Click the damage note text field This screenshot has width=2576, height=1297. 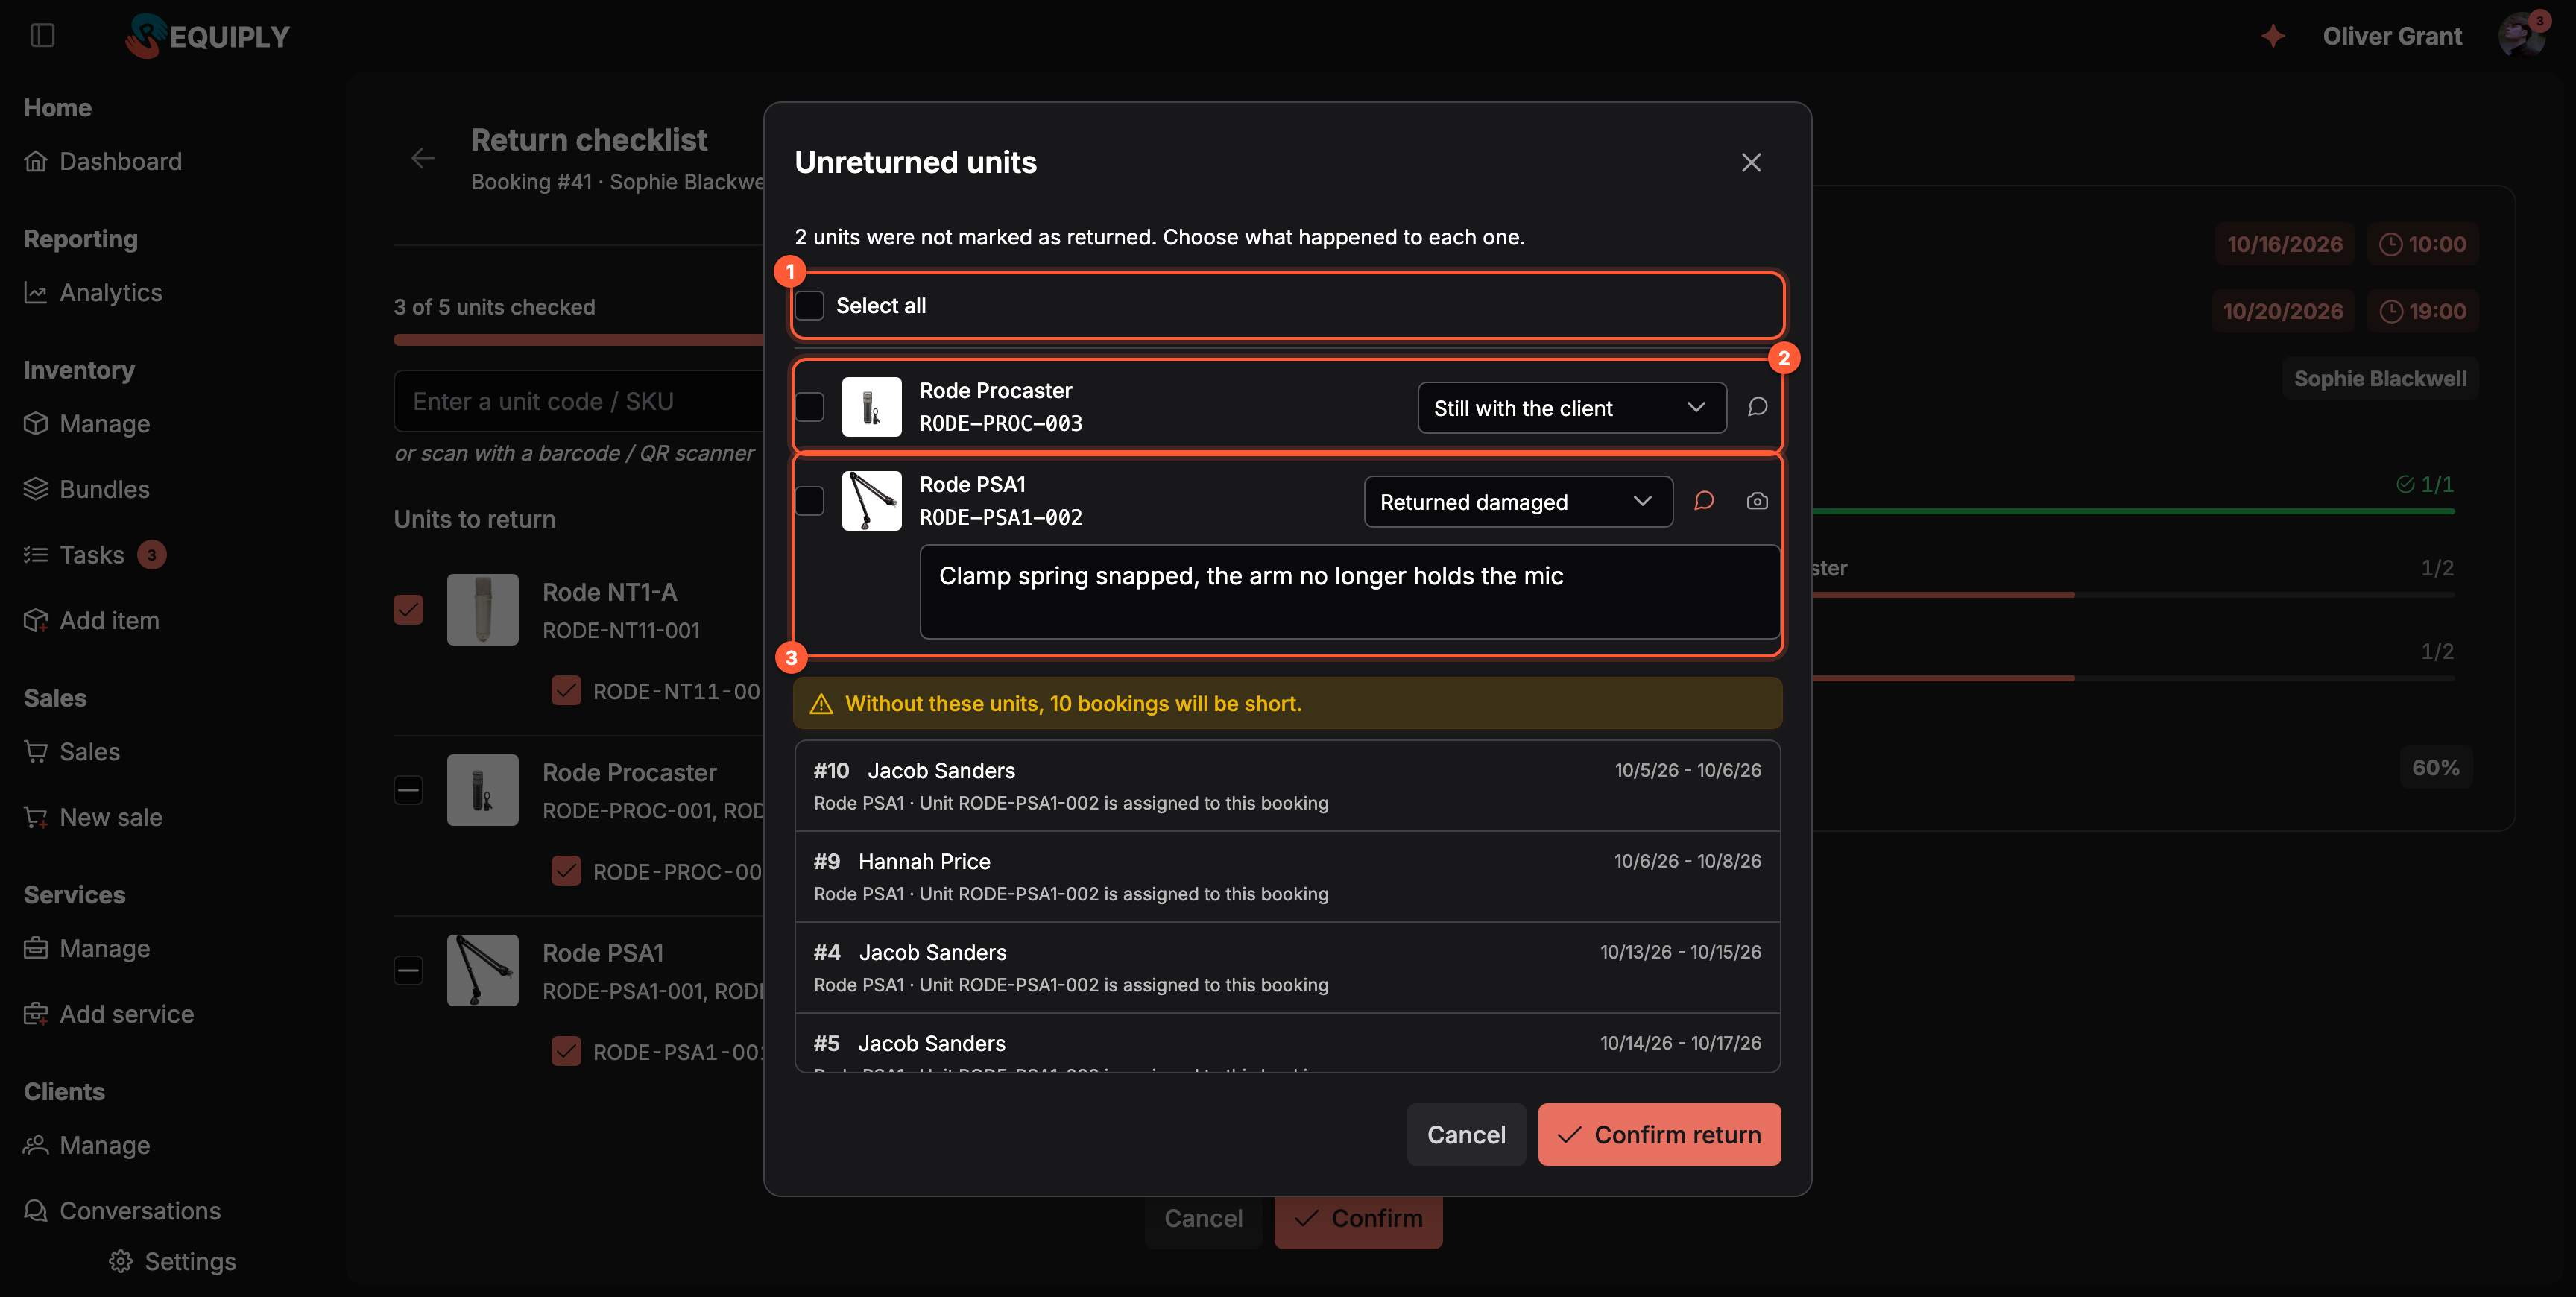click(x=1349, y=592)
